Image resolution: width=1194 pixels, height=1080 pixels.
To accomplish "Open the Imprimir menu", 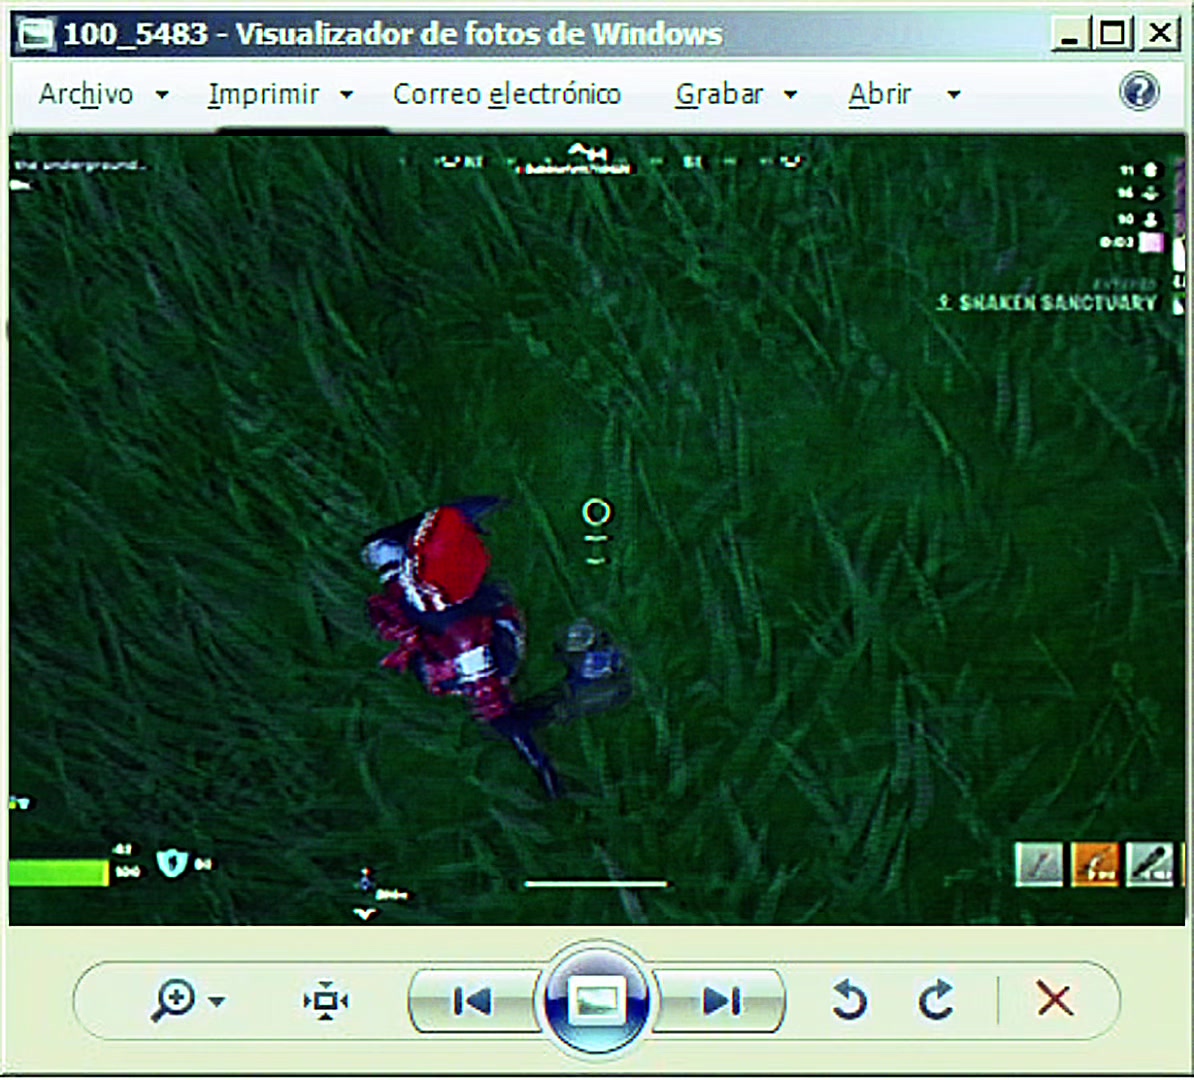I will 263,95.
